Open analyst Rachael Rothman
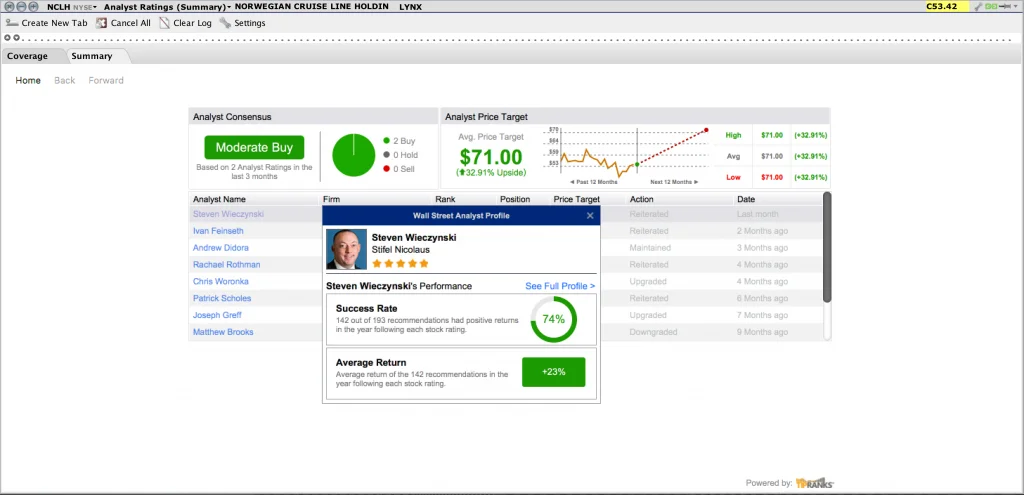 pos(227,264)
